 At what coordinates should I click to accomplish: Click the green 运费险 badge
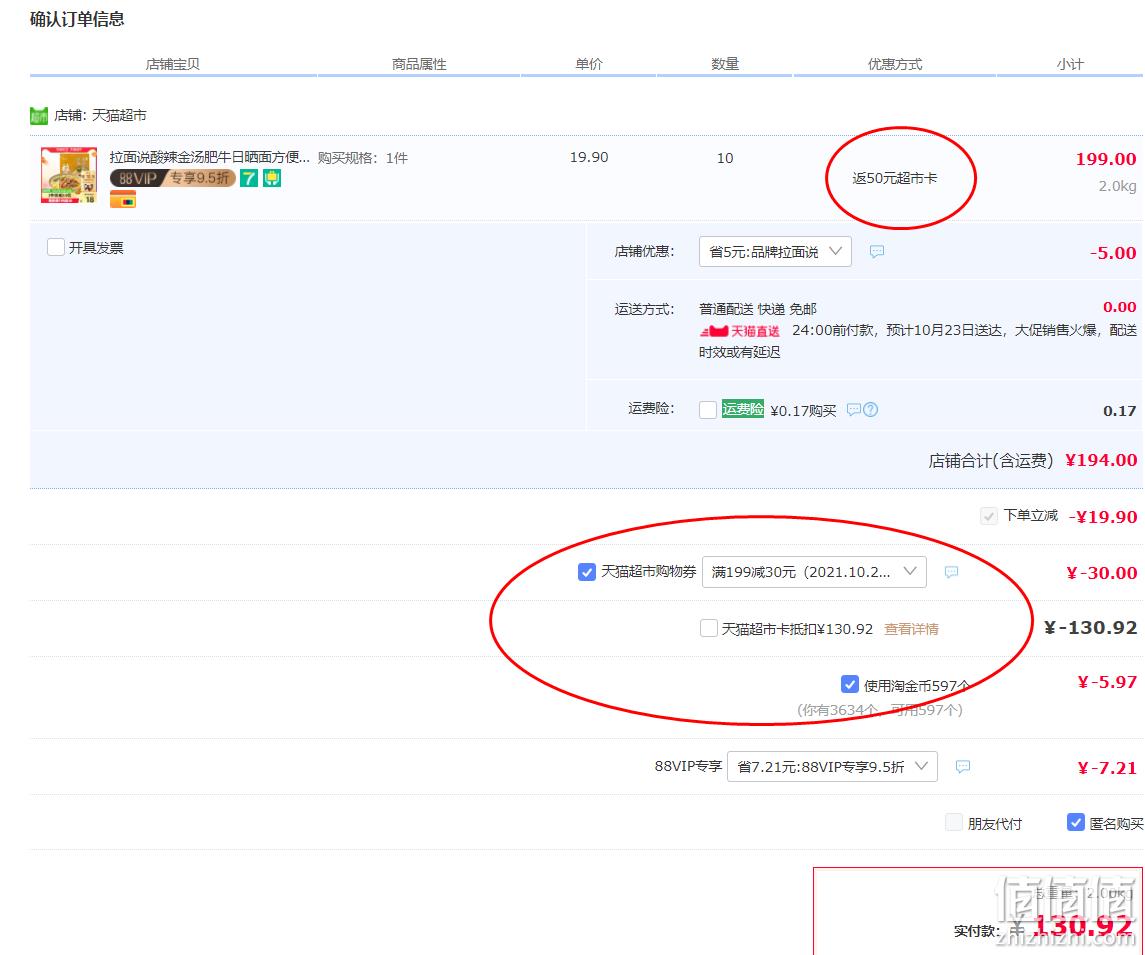click(743, 409)
